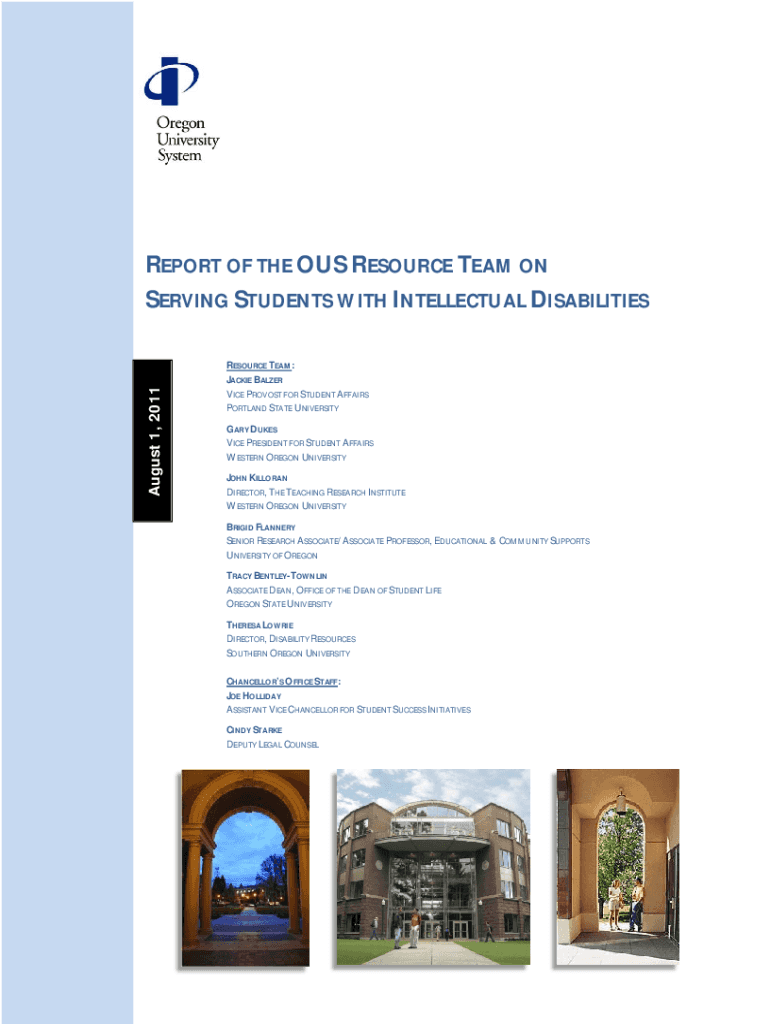
Task: Select the name 'Gary Dukes'
Action: pyautogui.click(x=252, y=429)
